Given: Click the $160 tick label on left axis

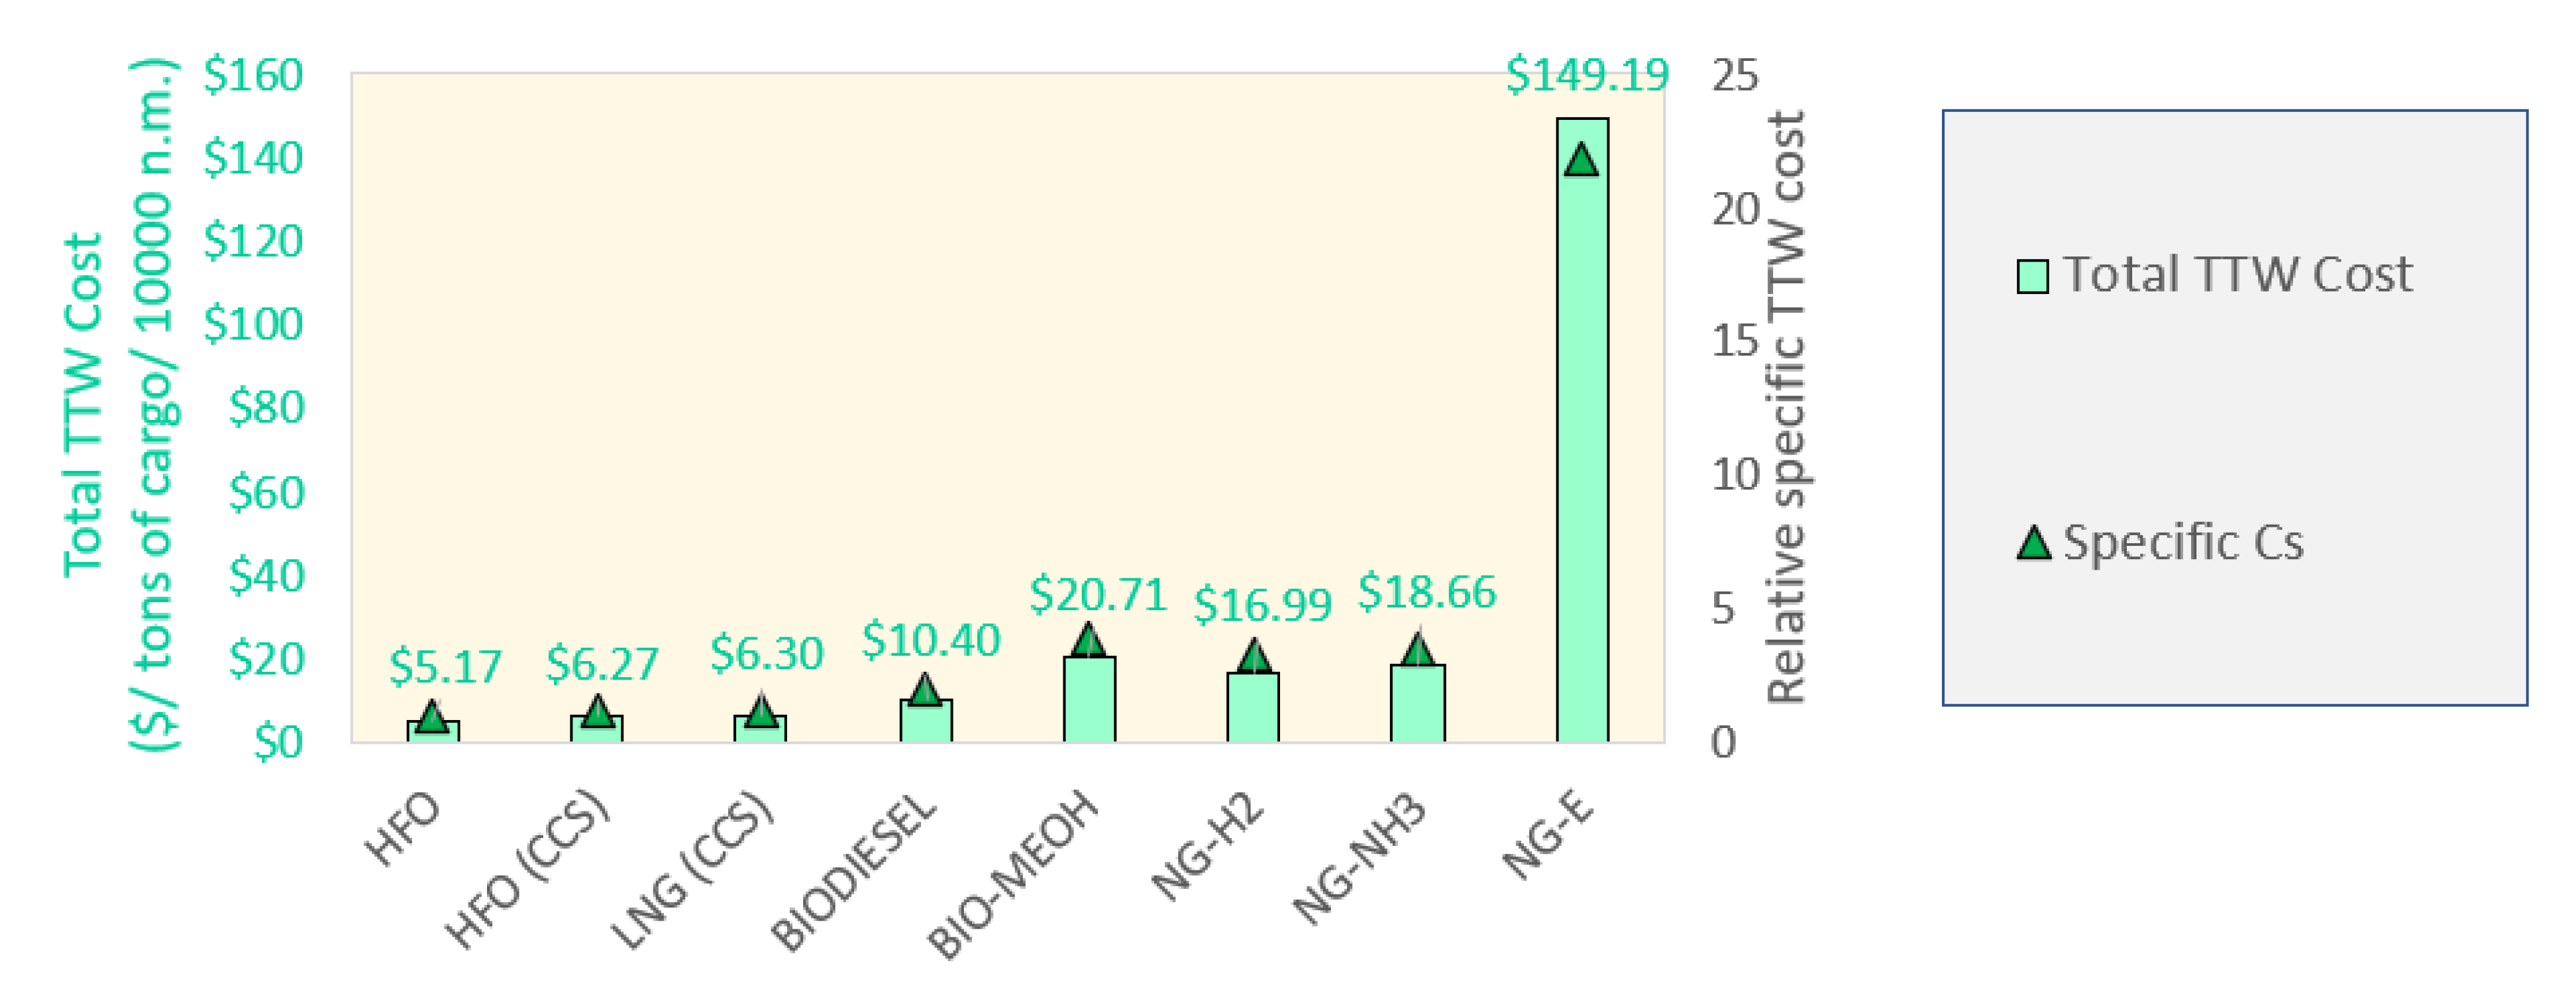Looking at the screenshot, I should 253,75.
